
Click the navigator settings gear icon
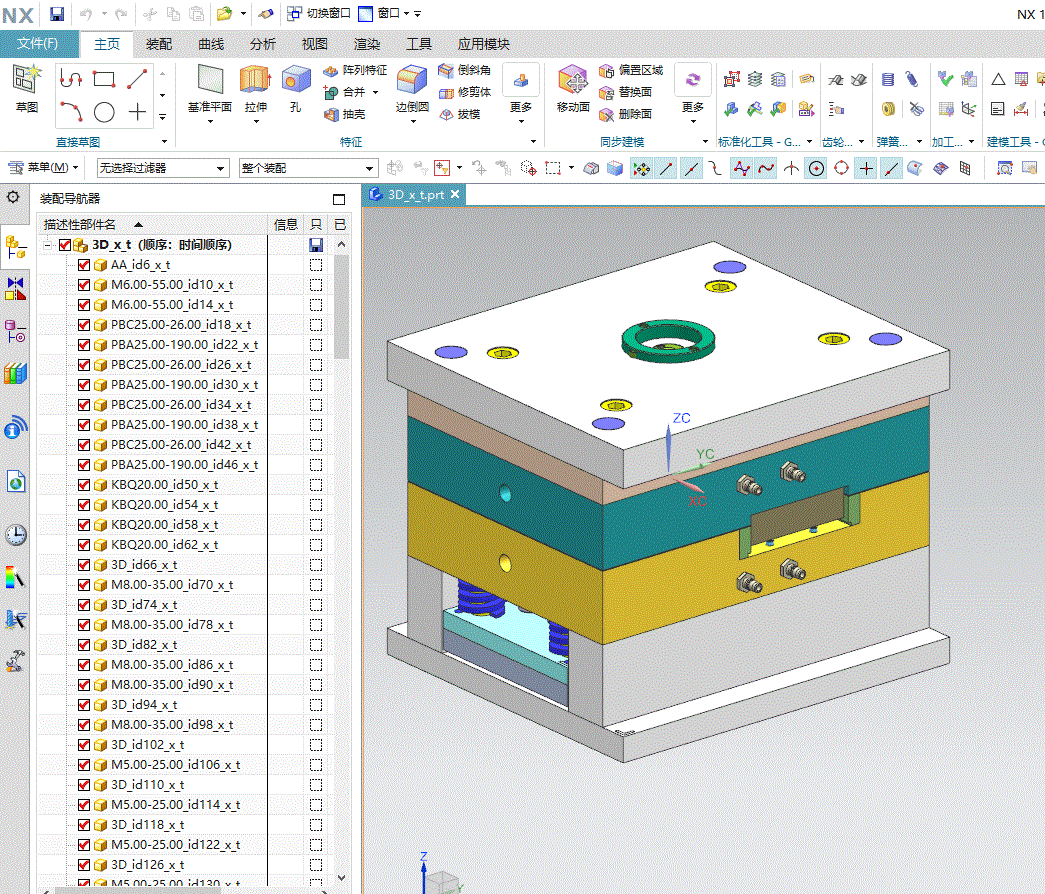coord(13,197)
